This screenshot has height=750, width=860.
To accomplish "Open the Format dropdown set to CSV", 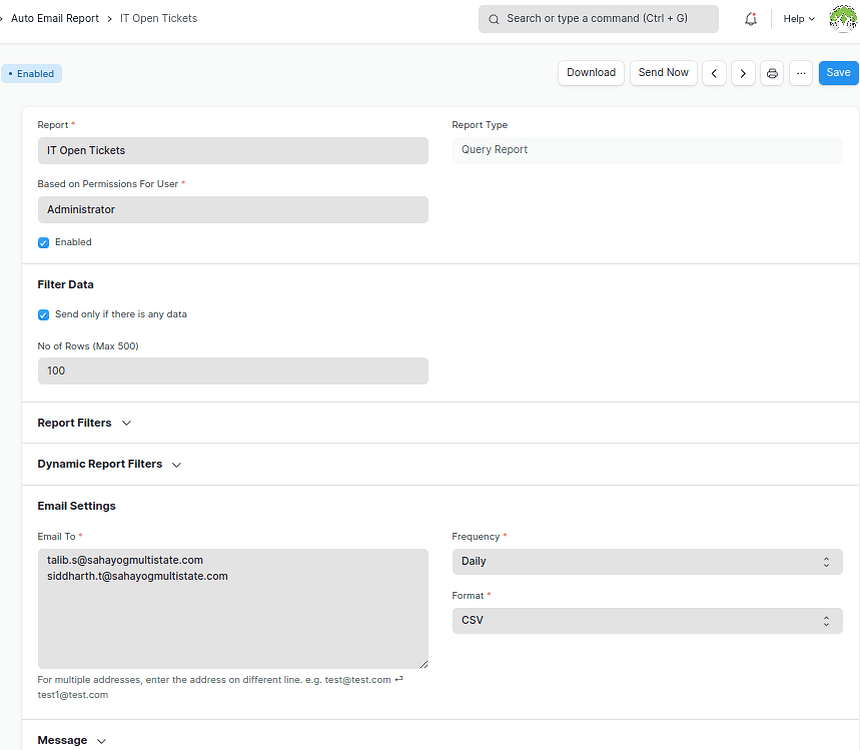I will point(647,620).
